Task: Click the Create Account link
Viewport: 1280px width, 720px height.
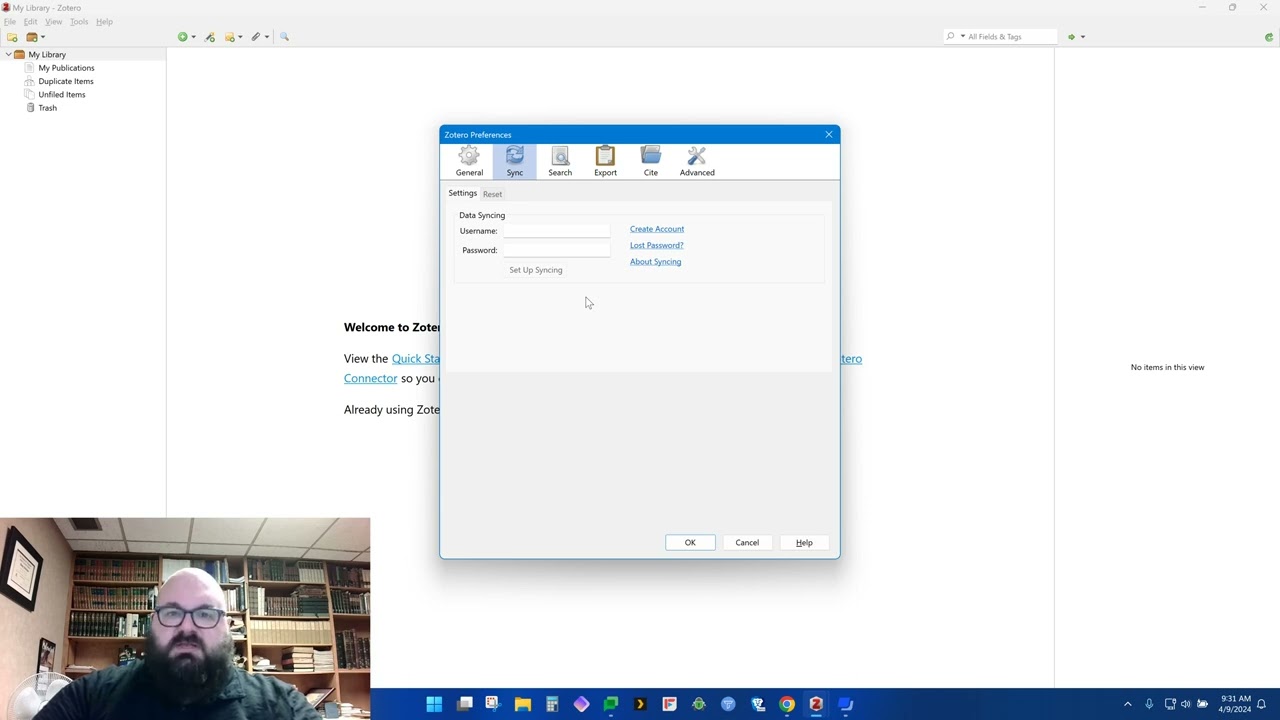Action: 657,229
